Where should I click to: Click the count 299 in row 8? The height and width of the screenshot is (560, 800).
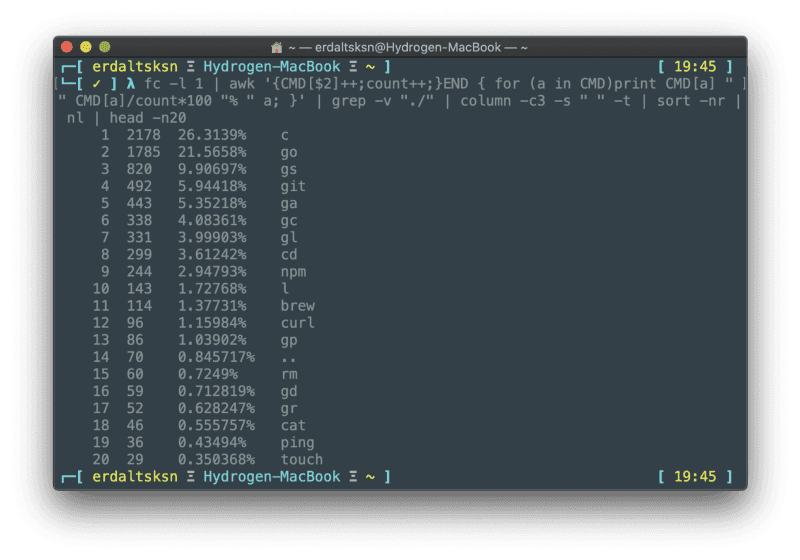point(139,254)
